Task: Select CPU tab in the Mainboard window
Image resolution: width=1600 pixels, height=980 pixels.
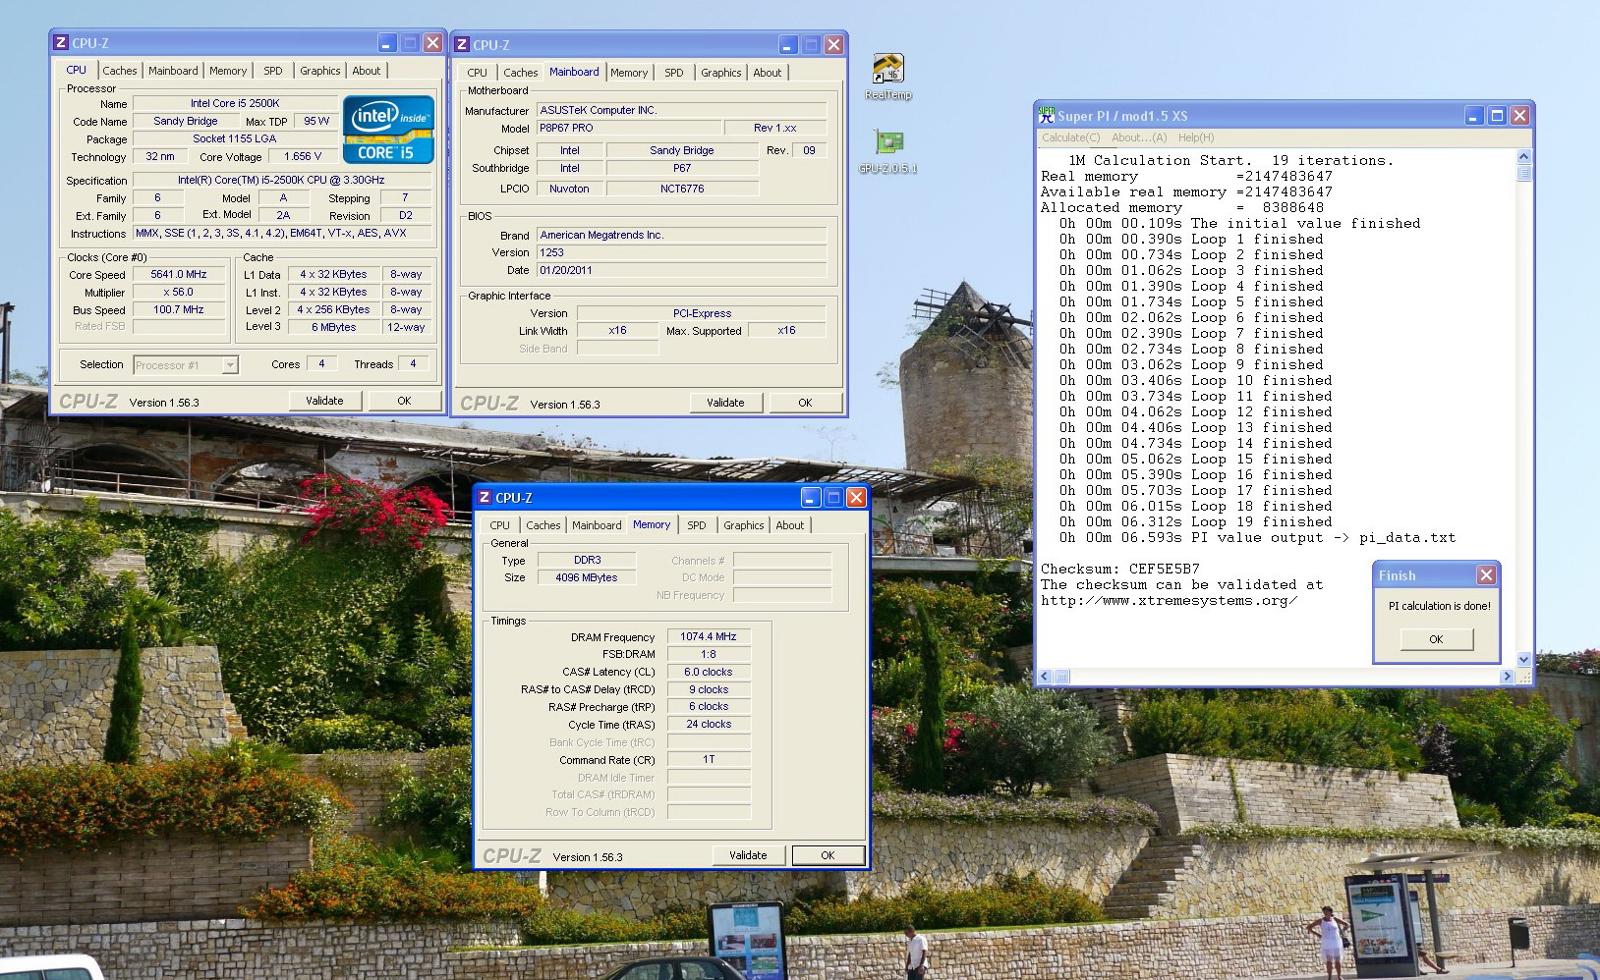Action: (477, 73)
